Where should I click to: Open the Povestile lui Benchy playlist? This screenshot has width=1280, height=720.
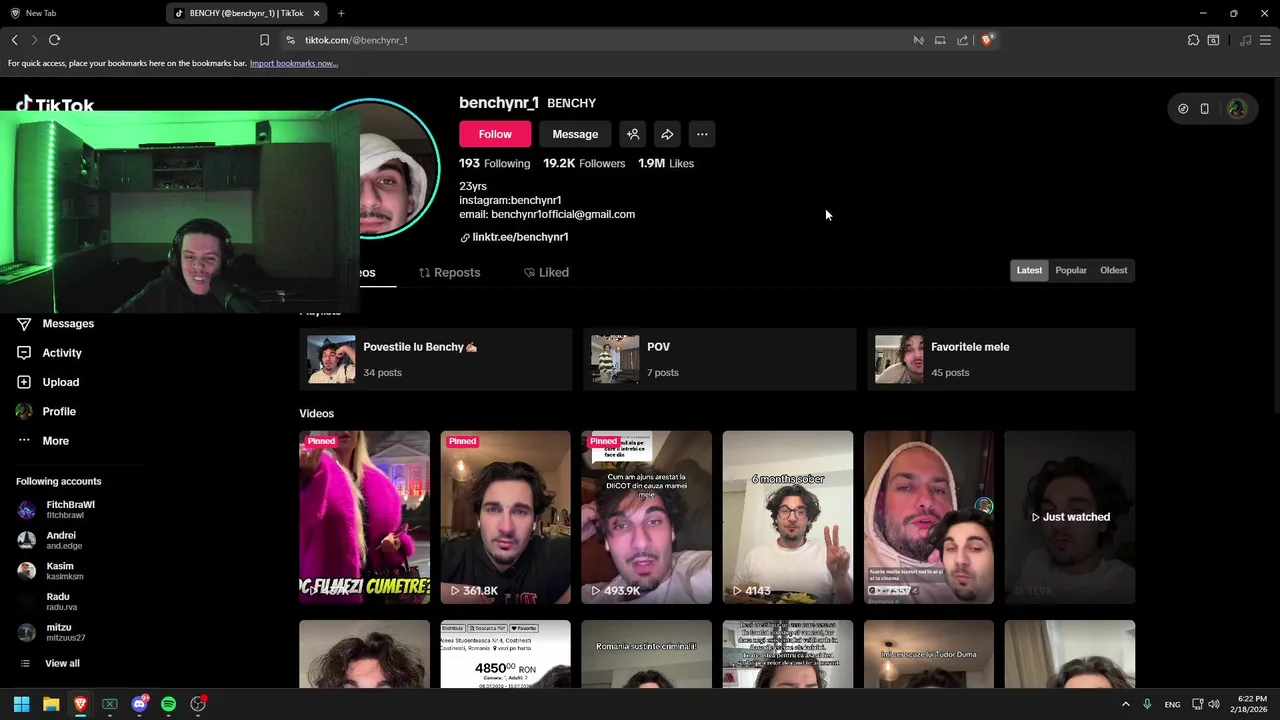tap(435, 359)
